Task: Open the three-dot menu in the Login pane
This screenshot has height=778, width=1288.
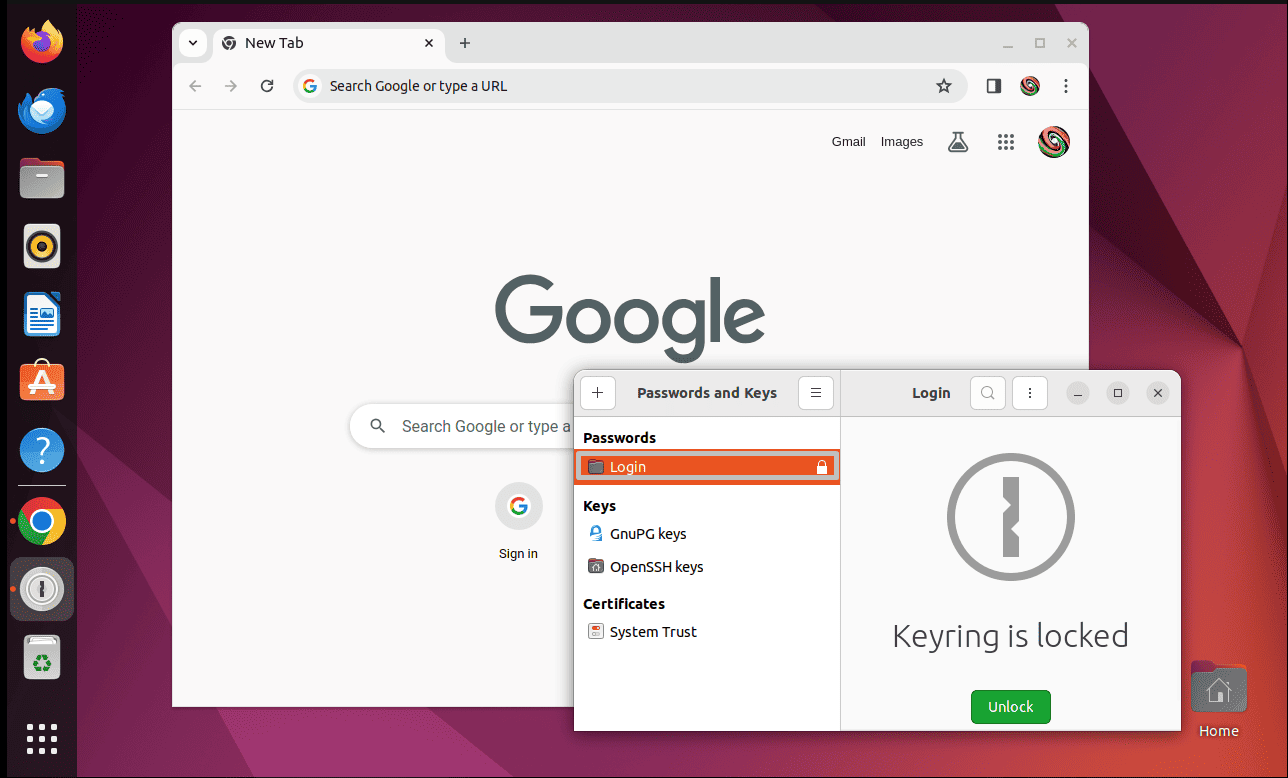Action: coord(1029,393)
